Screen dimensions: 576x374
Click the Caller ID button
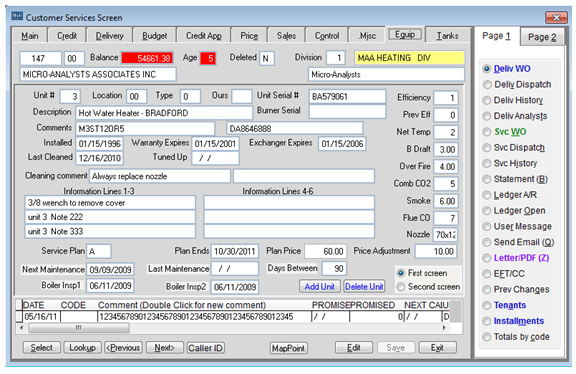[205, 348]
